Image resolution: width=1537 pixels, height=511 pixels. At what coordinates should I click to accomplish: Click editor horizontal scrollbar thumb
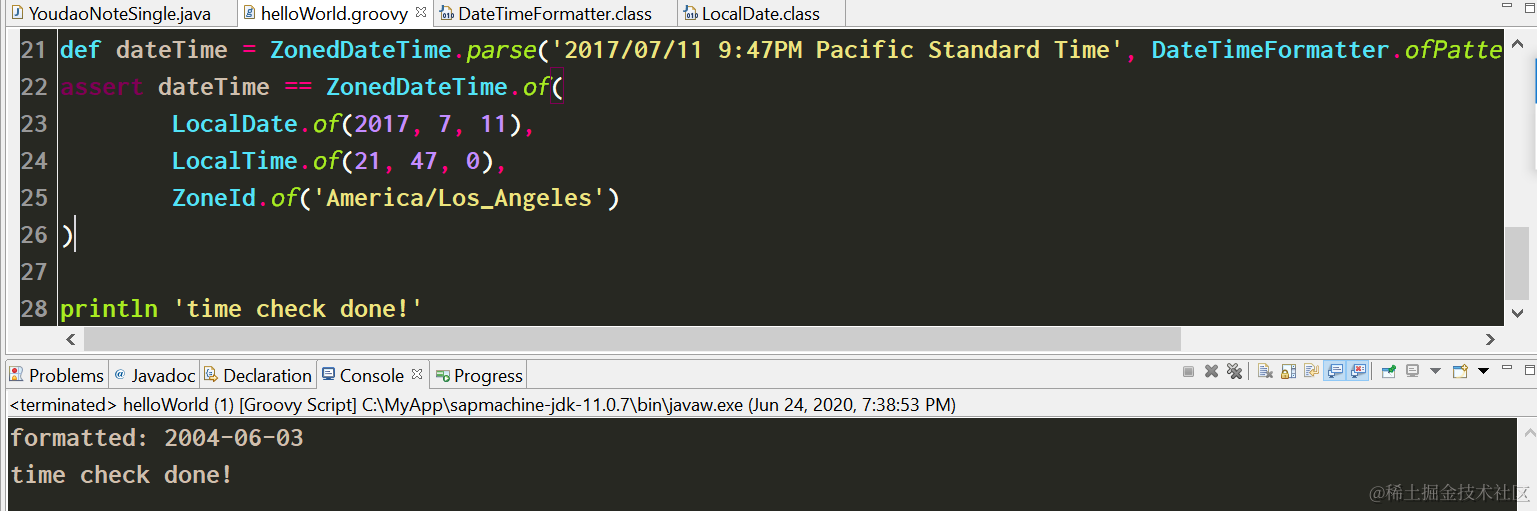[632, 339]
